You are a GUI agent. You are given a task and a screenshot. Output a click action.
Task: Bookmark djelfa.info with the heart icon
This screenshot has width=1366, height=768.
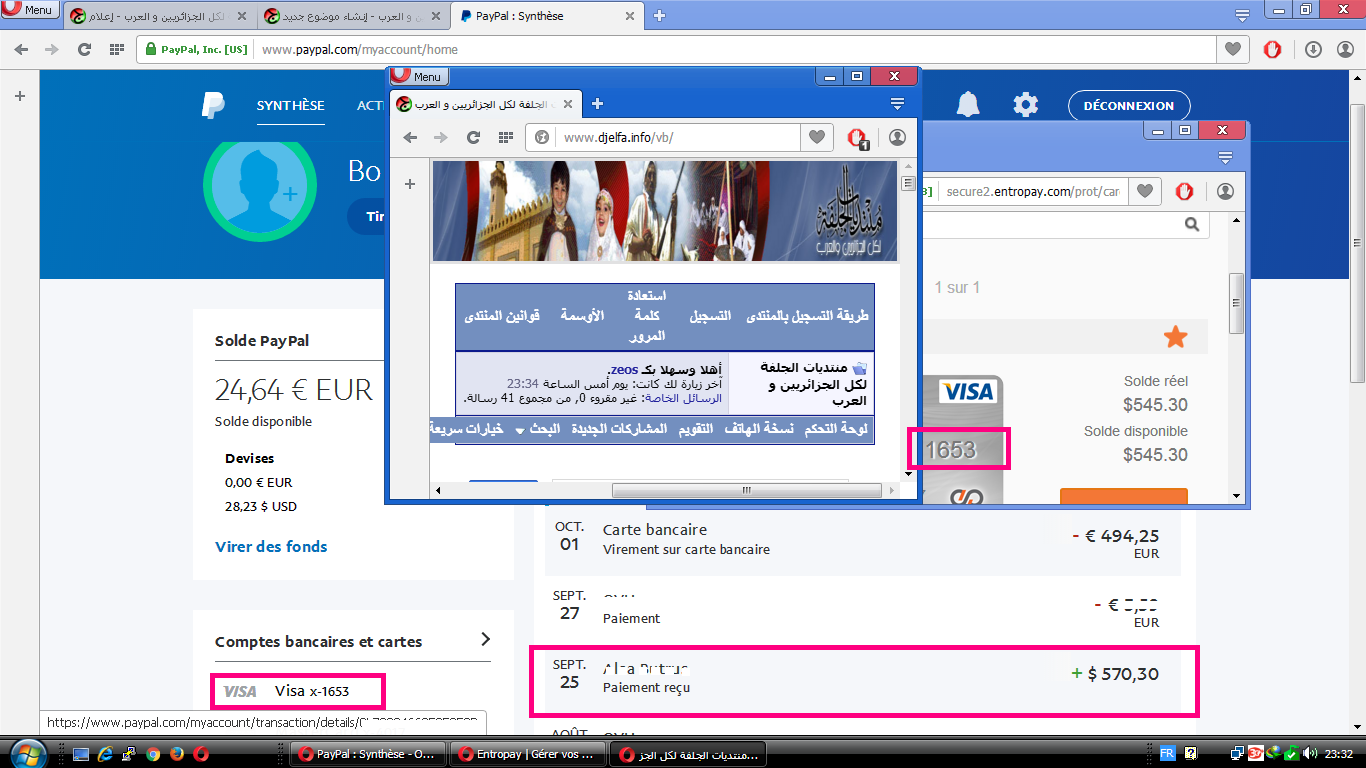pos(817,137)
